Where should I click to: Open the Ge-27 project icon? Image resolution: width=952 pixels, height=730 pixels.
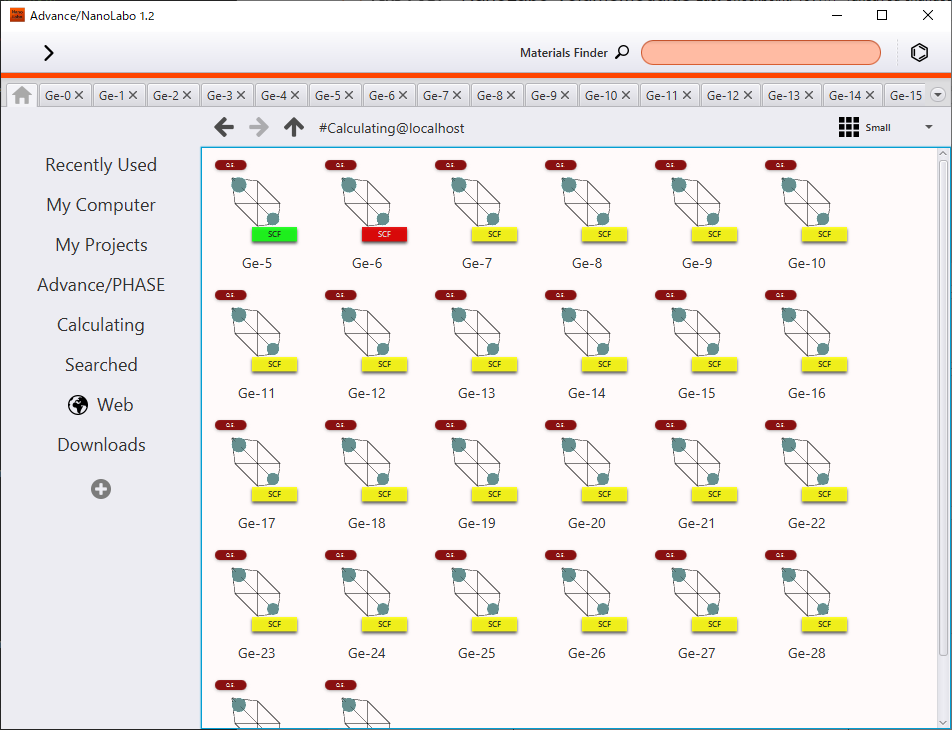coord(696,592)
